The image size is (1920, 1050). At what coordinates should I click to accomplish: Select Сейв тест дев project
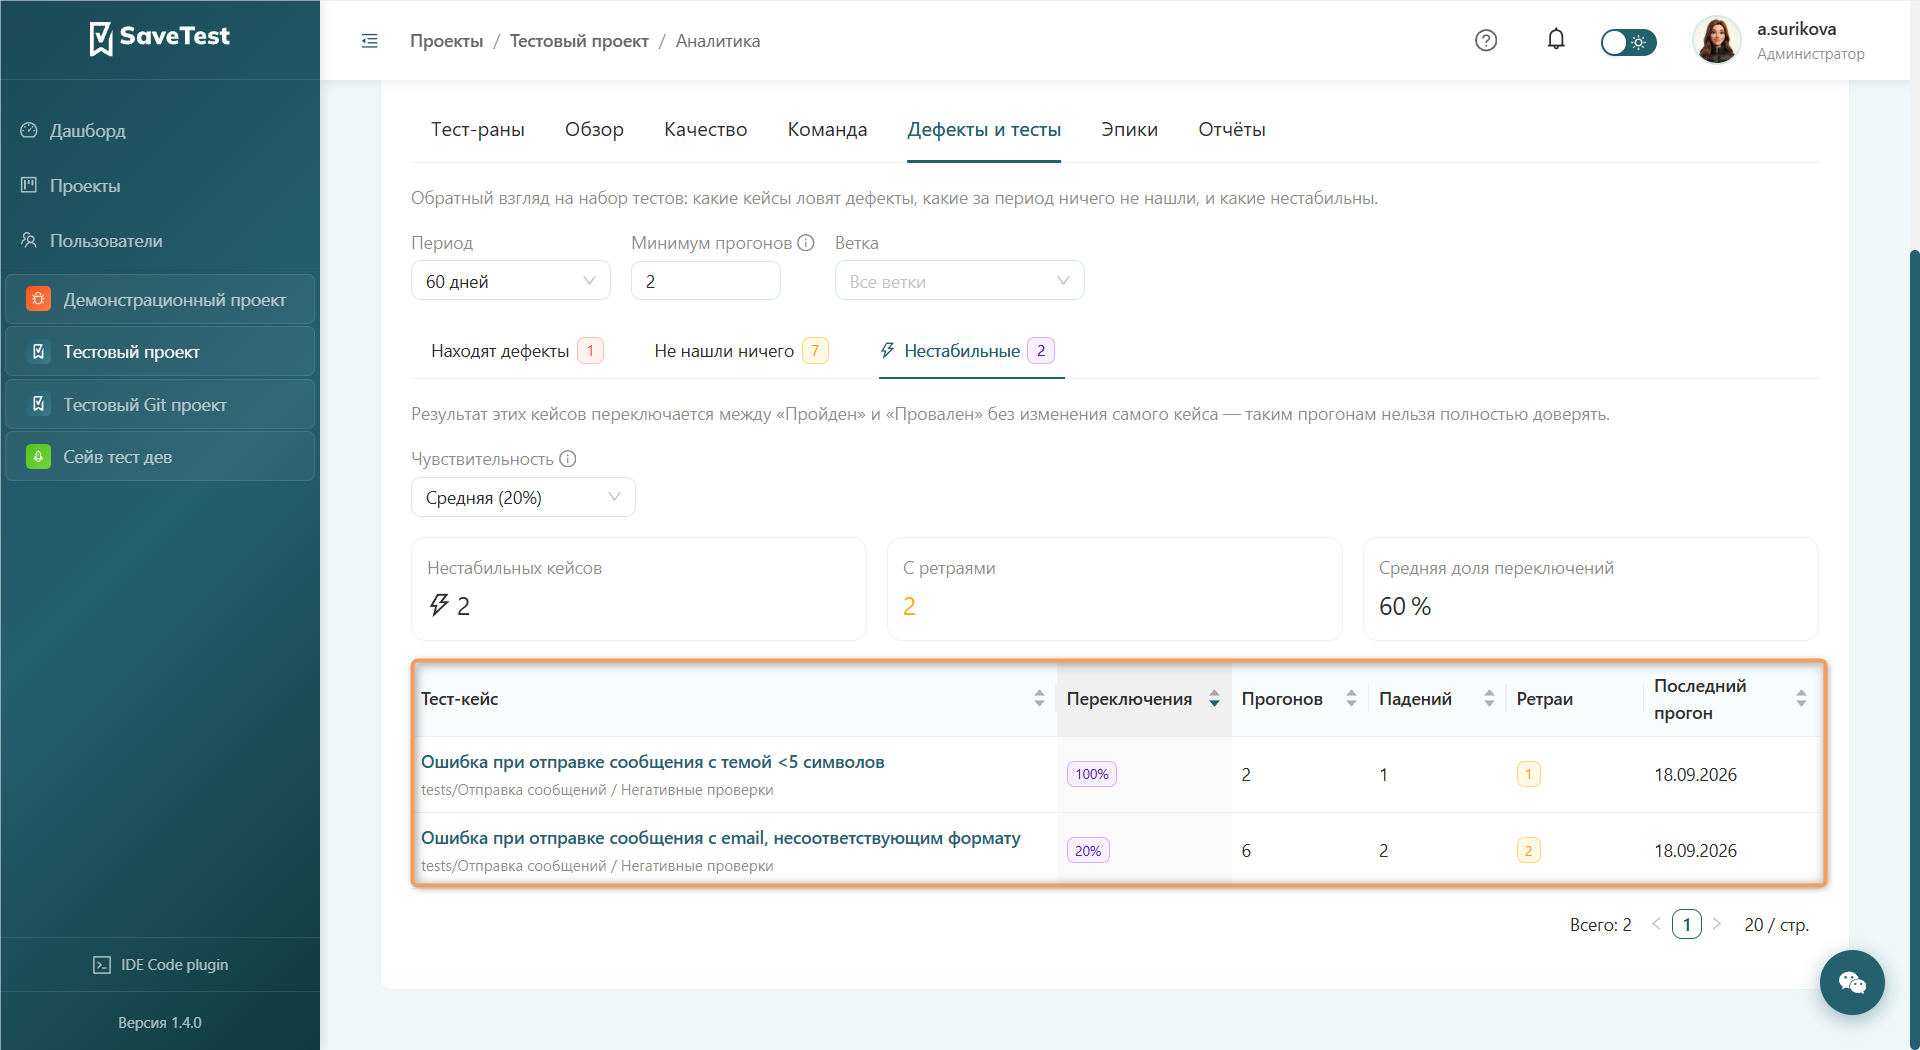point(160,457)
